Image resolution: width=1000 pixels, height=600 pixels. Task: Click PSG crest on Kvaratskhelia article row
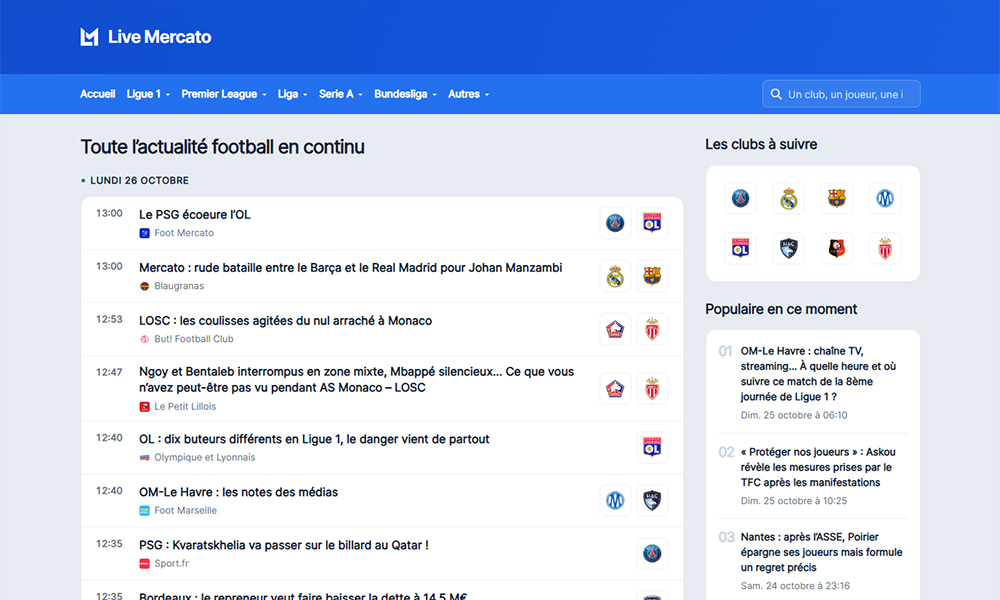[652, 553]
